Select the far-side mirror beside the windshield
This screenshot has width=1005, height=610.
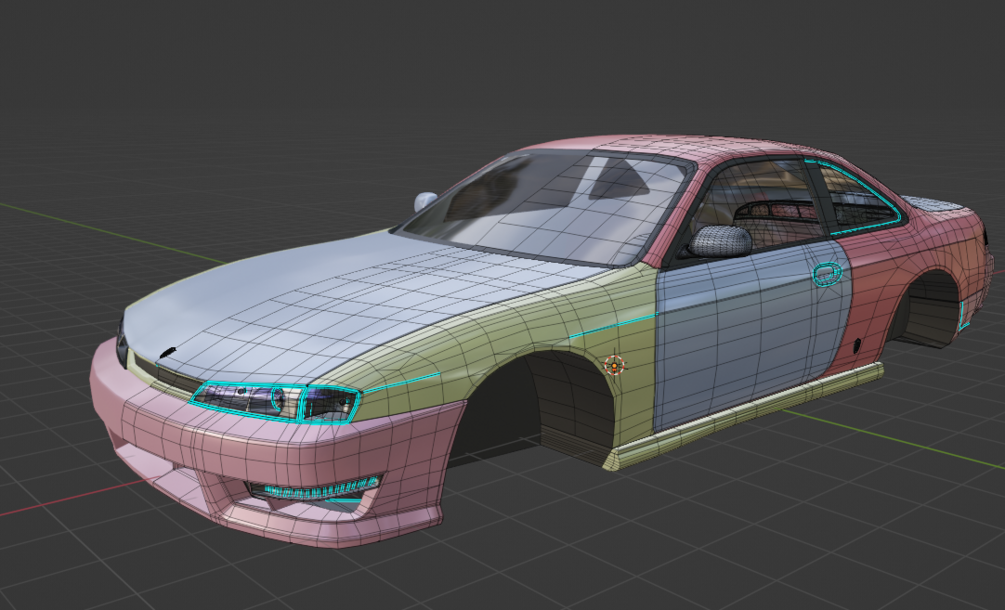(x=425, y=201)
